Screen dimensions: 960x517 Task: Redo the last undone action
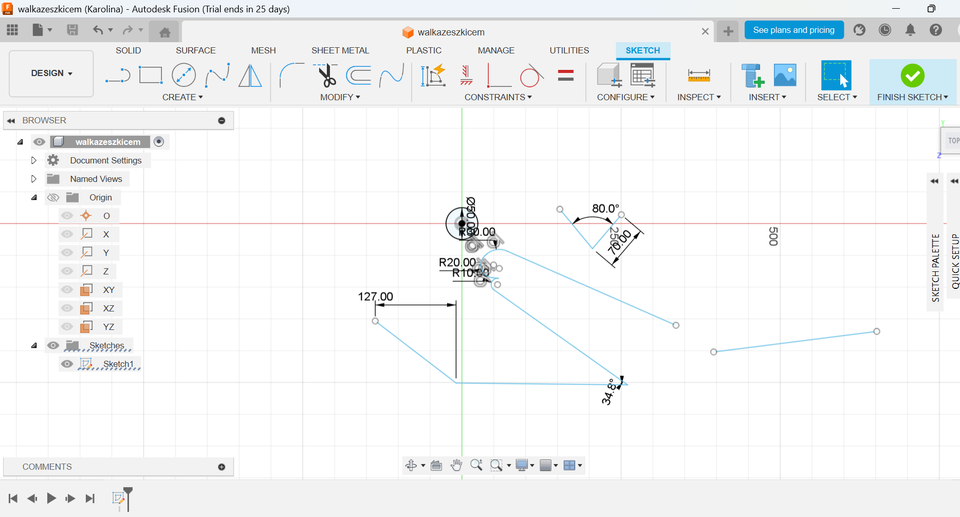tap(127, 30)
